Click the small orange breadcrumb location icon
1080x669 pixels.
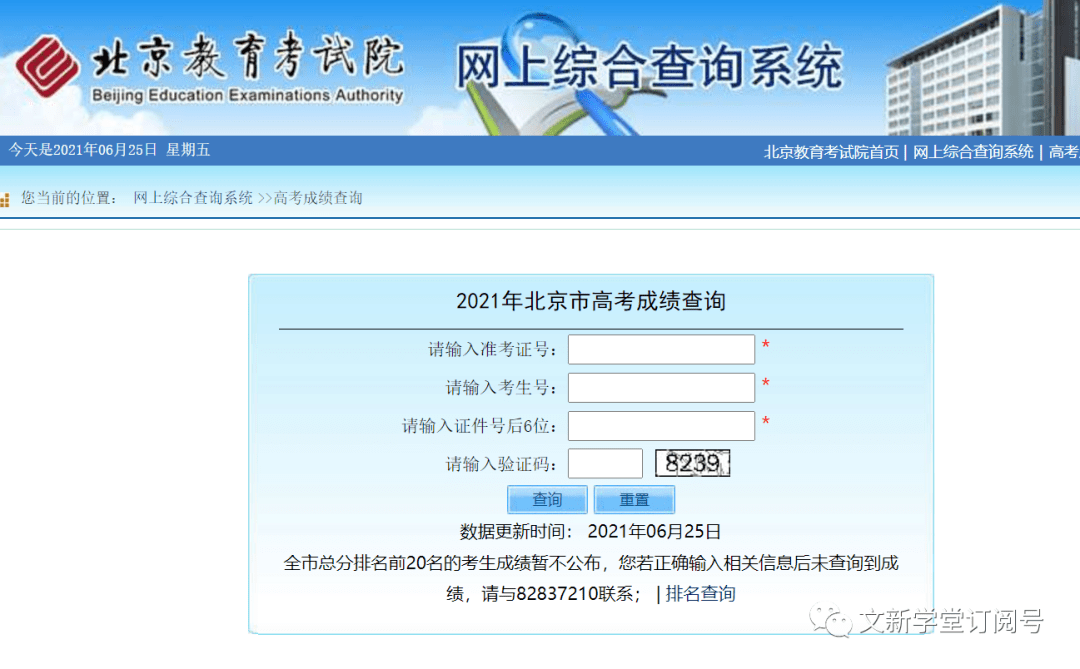point(5,200)
